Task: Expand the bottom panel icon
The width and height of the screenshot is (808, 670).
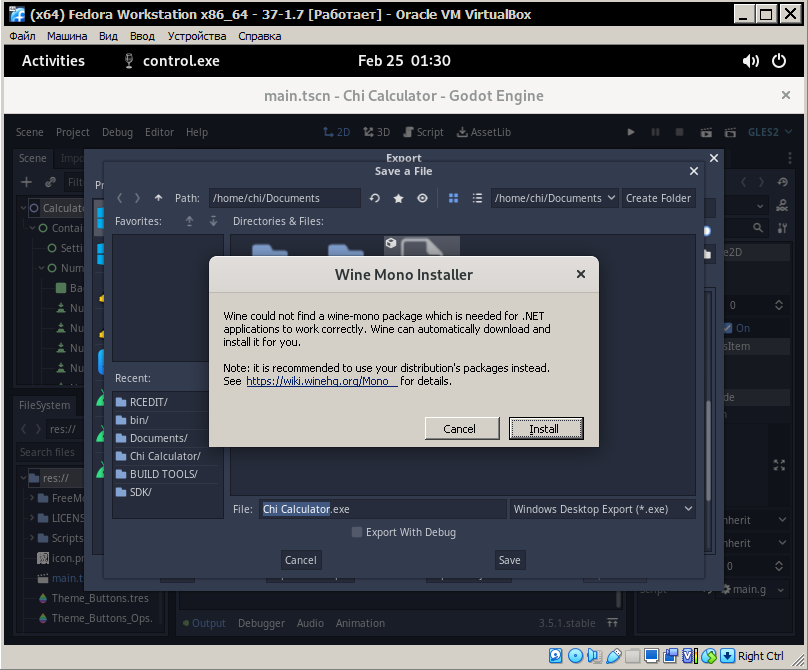Action: click(612, 623)
